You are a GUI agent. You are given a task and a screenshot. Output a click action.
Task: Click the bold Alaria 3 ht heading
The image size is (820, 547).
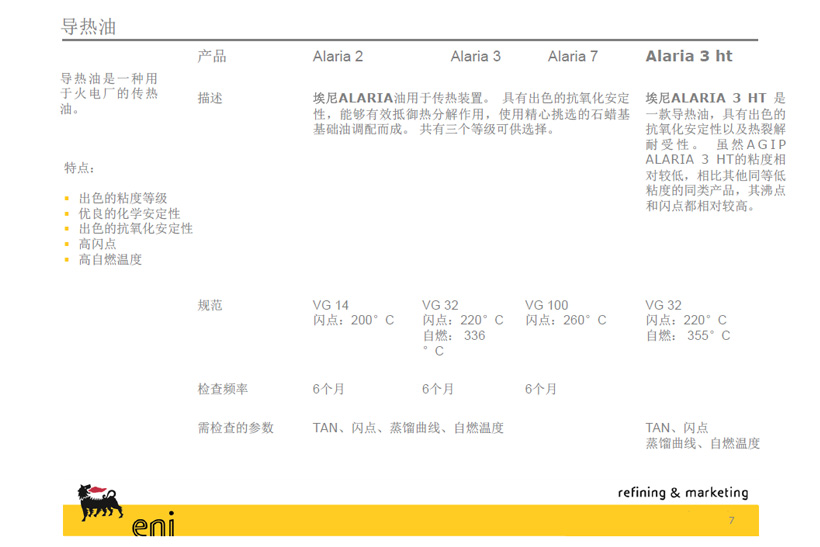(689, 56)
